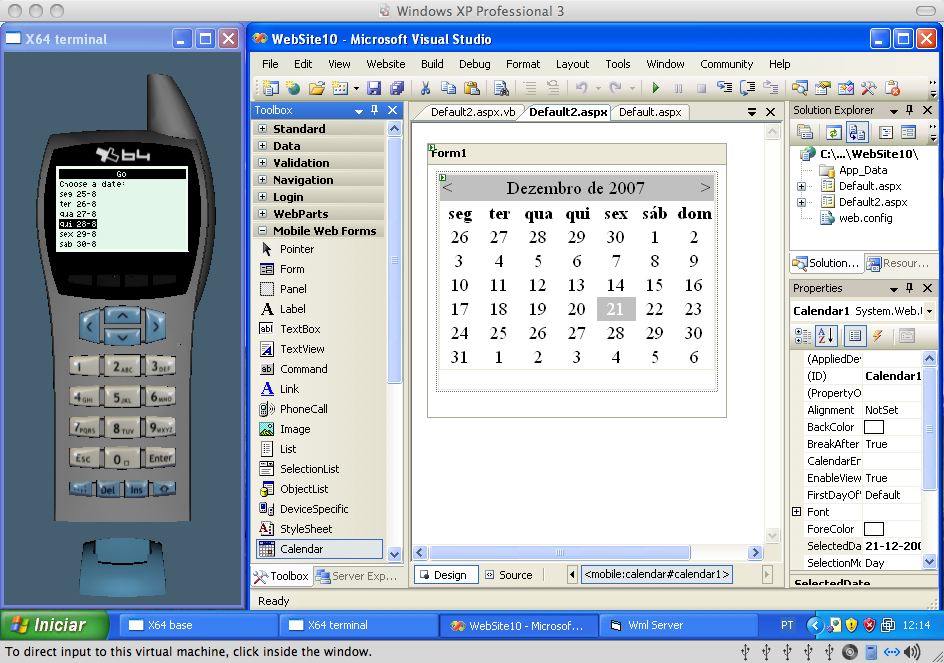Click the Nest Related Files icon
The height and width of the screenshot is (663, 944).
click(x=857, y=132)
